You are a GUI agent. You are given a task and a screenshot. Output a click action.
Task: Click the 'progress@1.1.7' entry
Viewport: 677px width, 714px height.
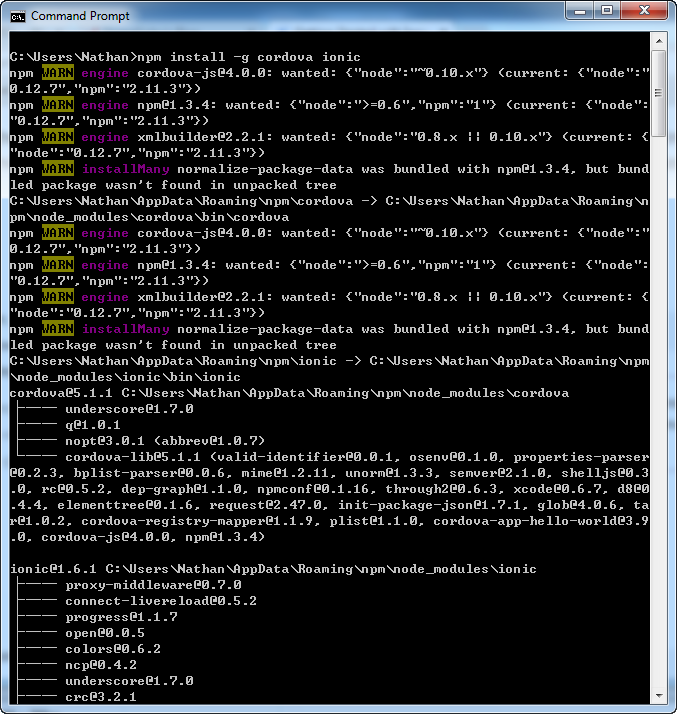click(122, 617)
